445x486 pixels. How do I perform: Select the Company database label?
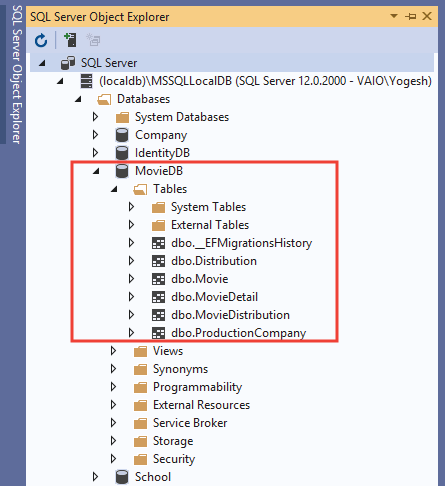tap(161, 135)
